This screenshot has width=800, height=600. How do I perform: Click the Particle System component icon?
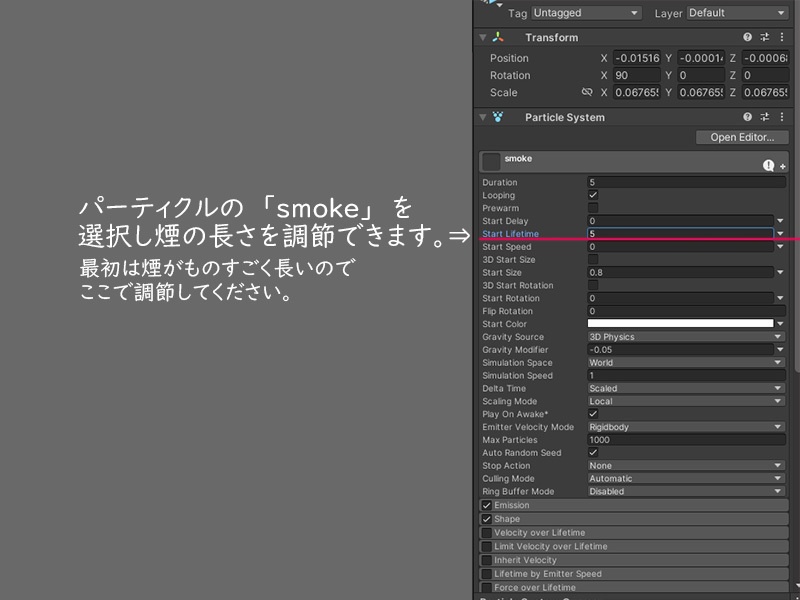coord(498,117)
